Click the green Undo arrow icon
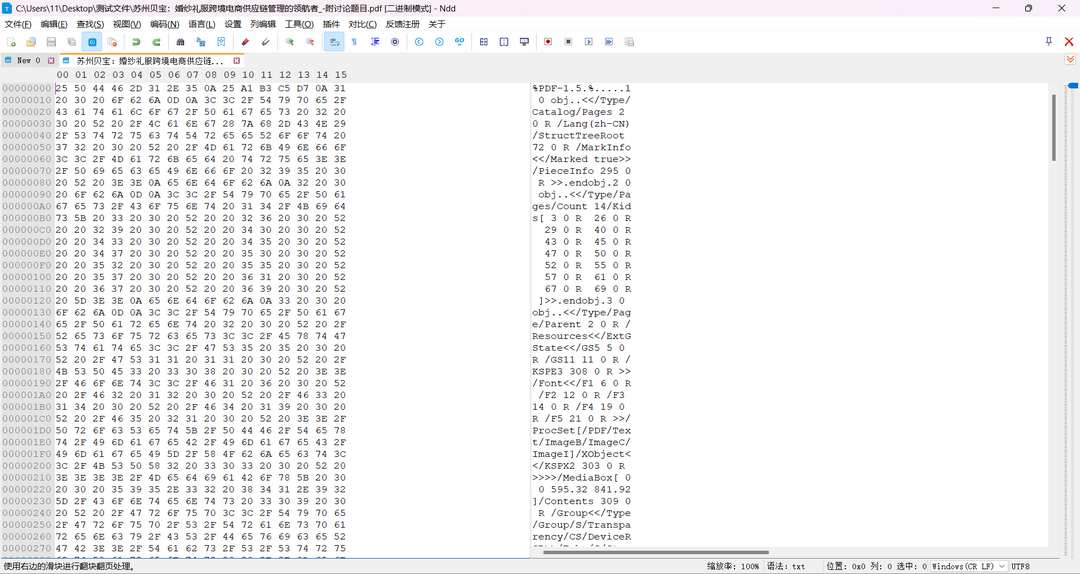Screen dimensions: 1080x574 tap(136, 42)
